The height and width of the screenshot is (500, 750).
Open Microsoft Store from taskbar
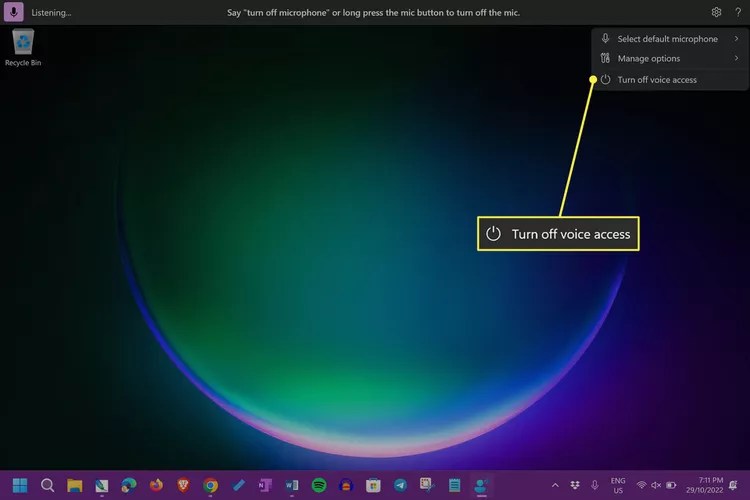pyautogui.click(x=373, y=485)
